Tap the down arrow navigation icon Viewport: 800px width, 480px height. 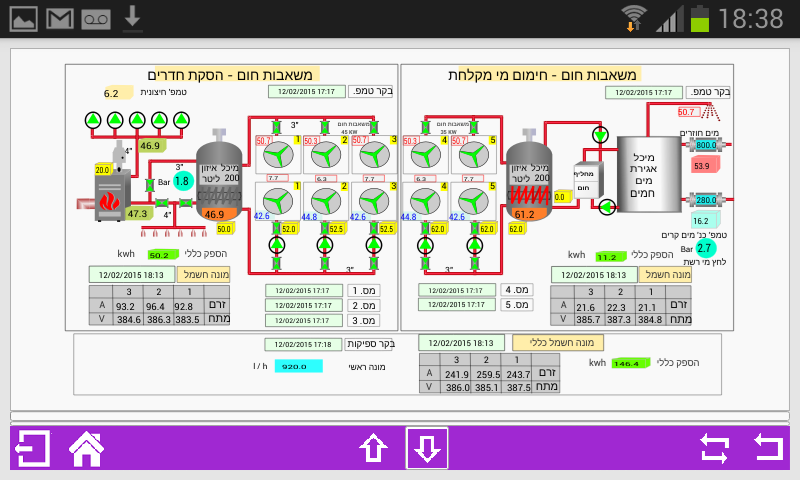[427, 448]
